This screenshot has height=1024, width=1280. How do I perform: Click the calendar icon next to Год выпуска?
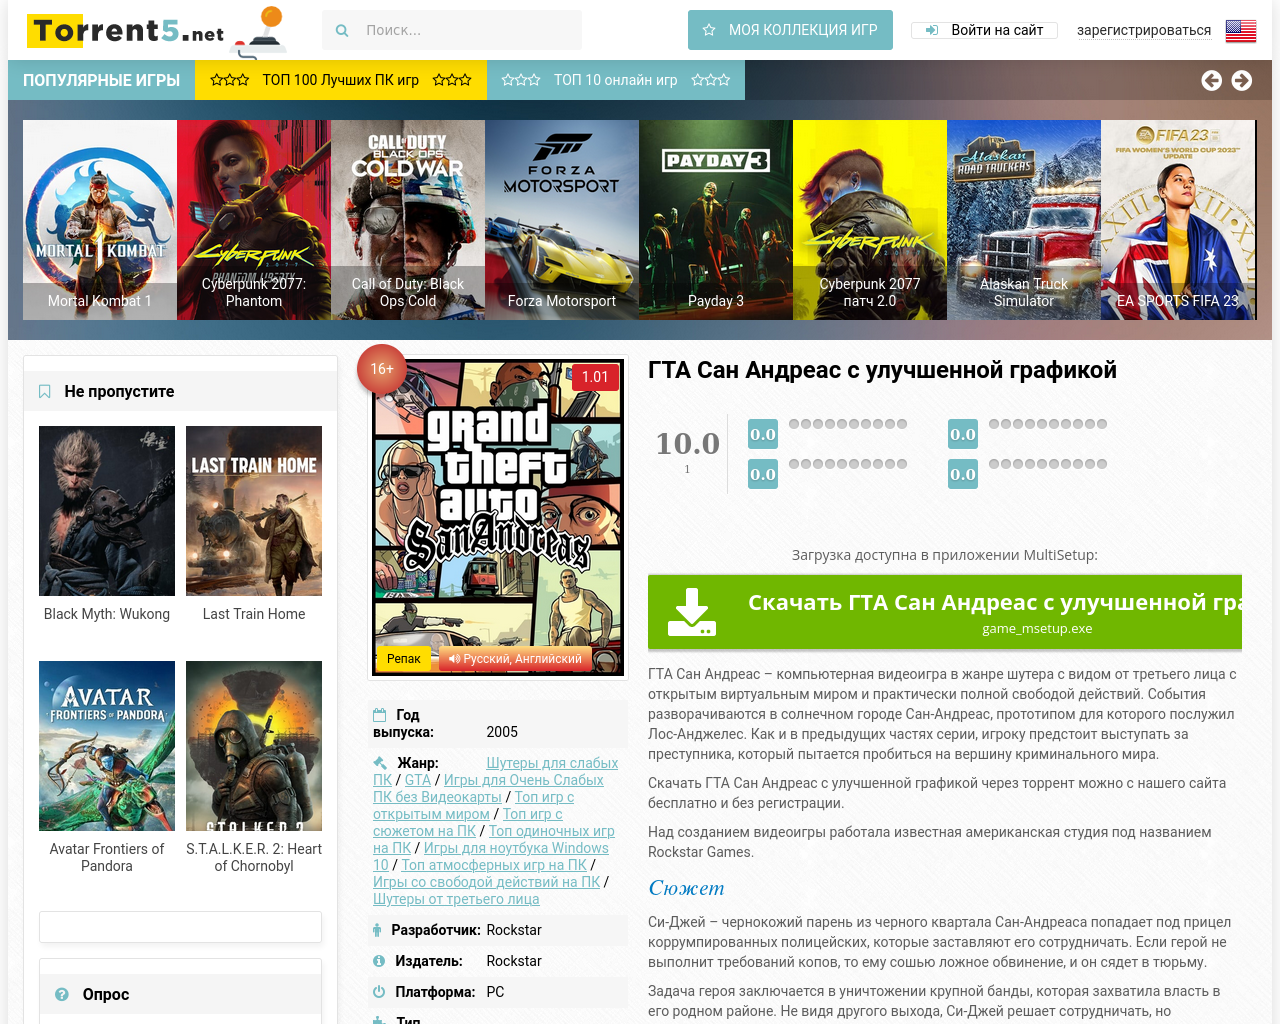click(380, 715)
